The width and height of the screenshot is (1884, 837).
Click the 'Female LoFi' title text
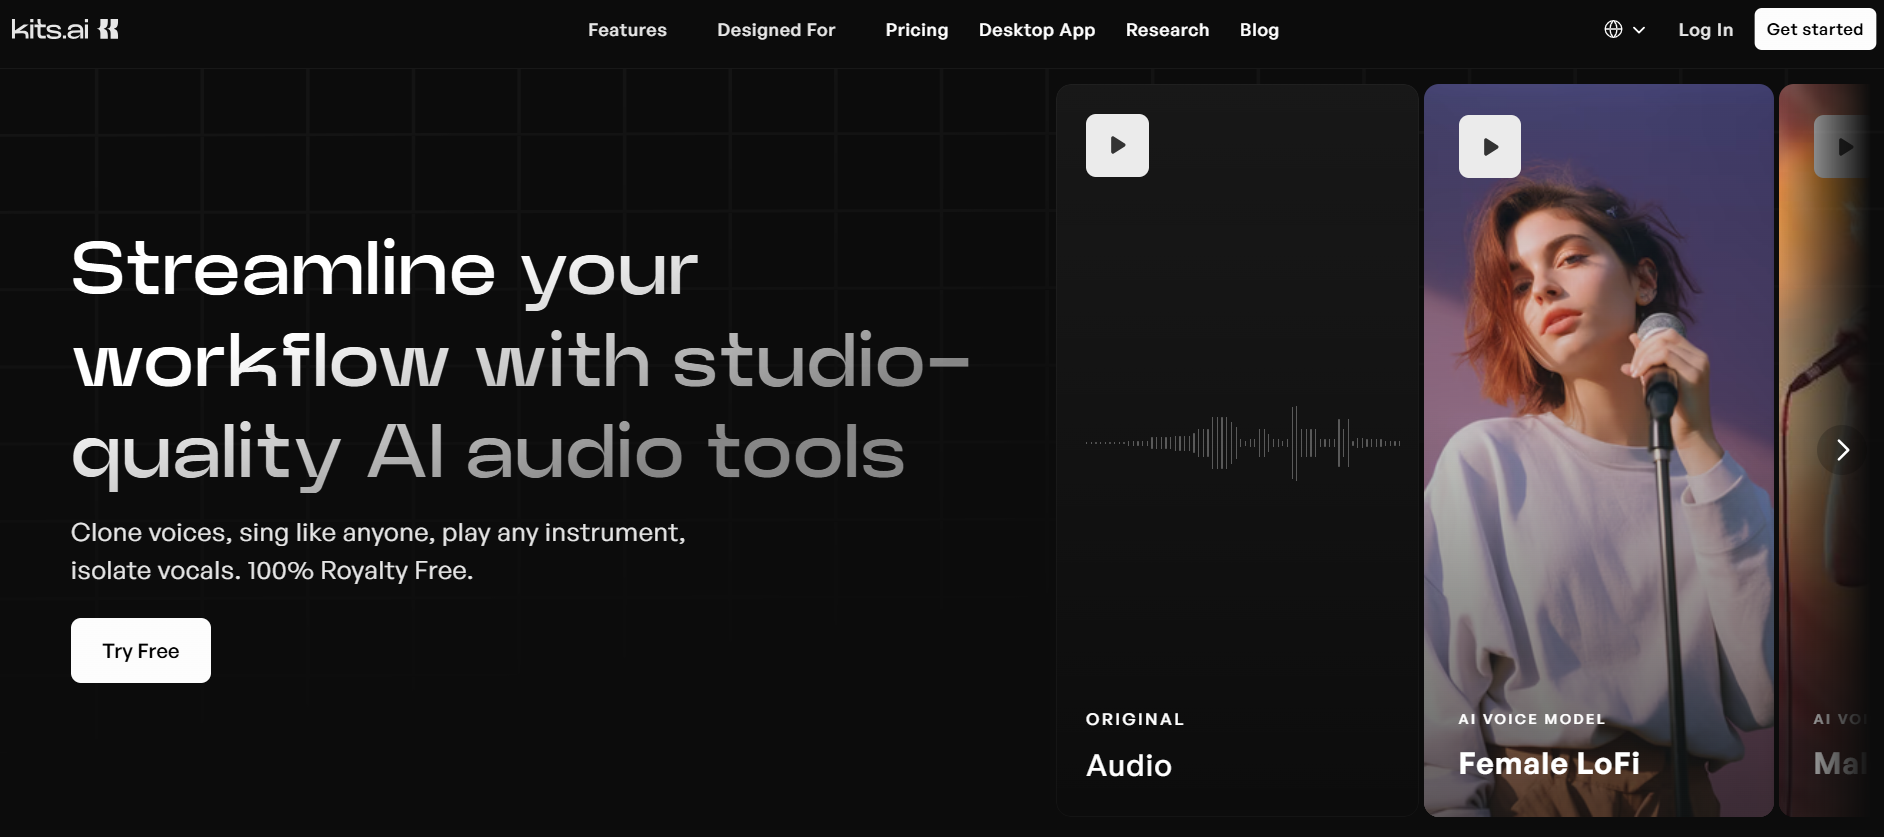[x=1549, y=763]
